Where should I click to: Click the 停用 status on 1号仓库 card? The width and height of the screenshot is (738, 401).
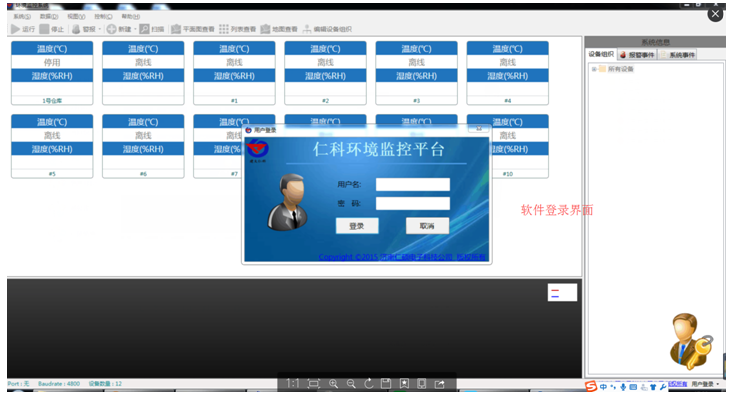52,62
